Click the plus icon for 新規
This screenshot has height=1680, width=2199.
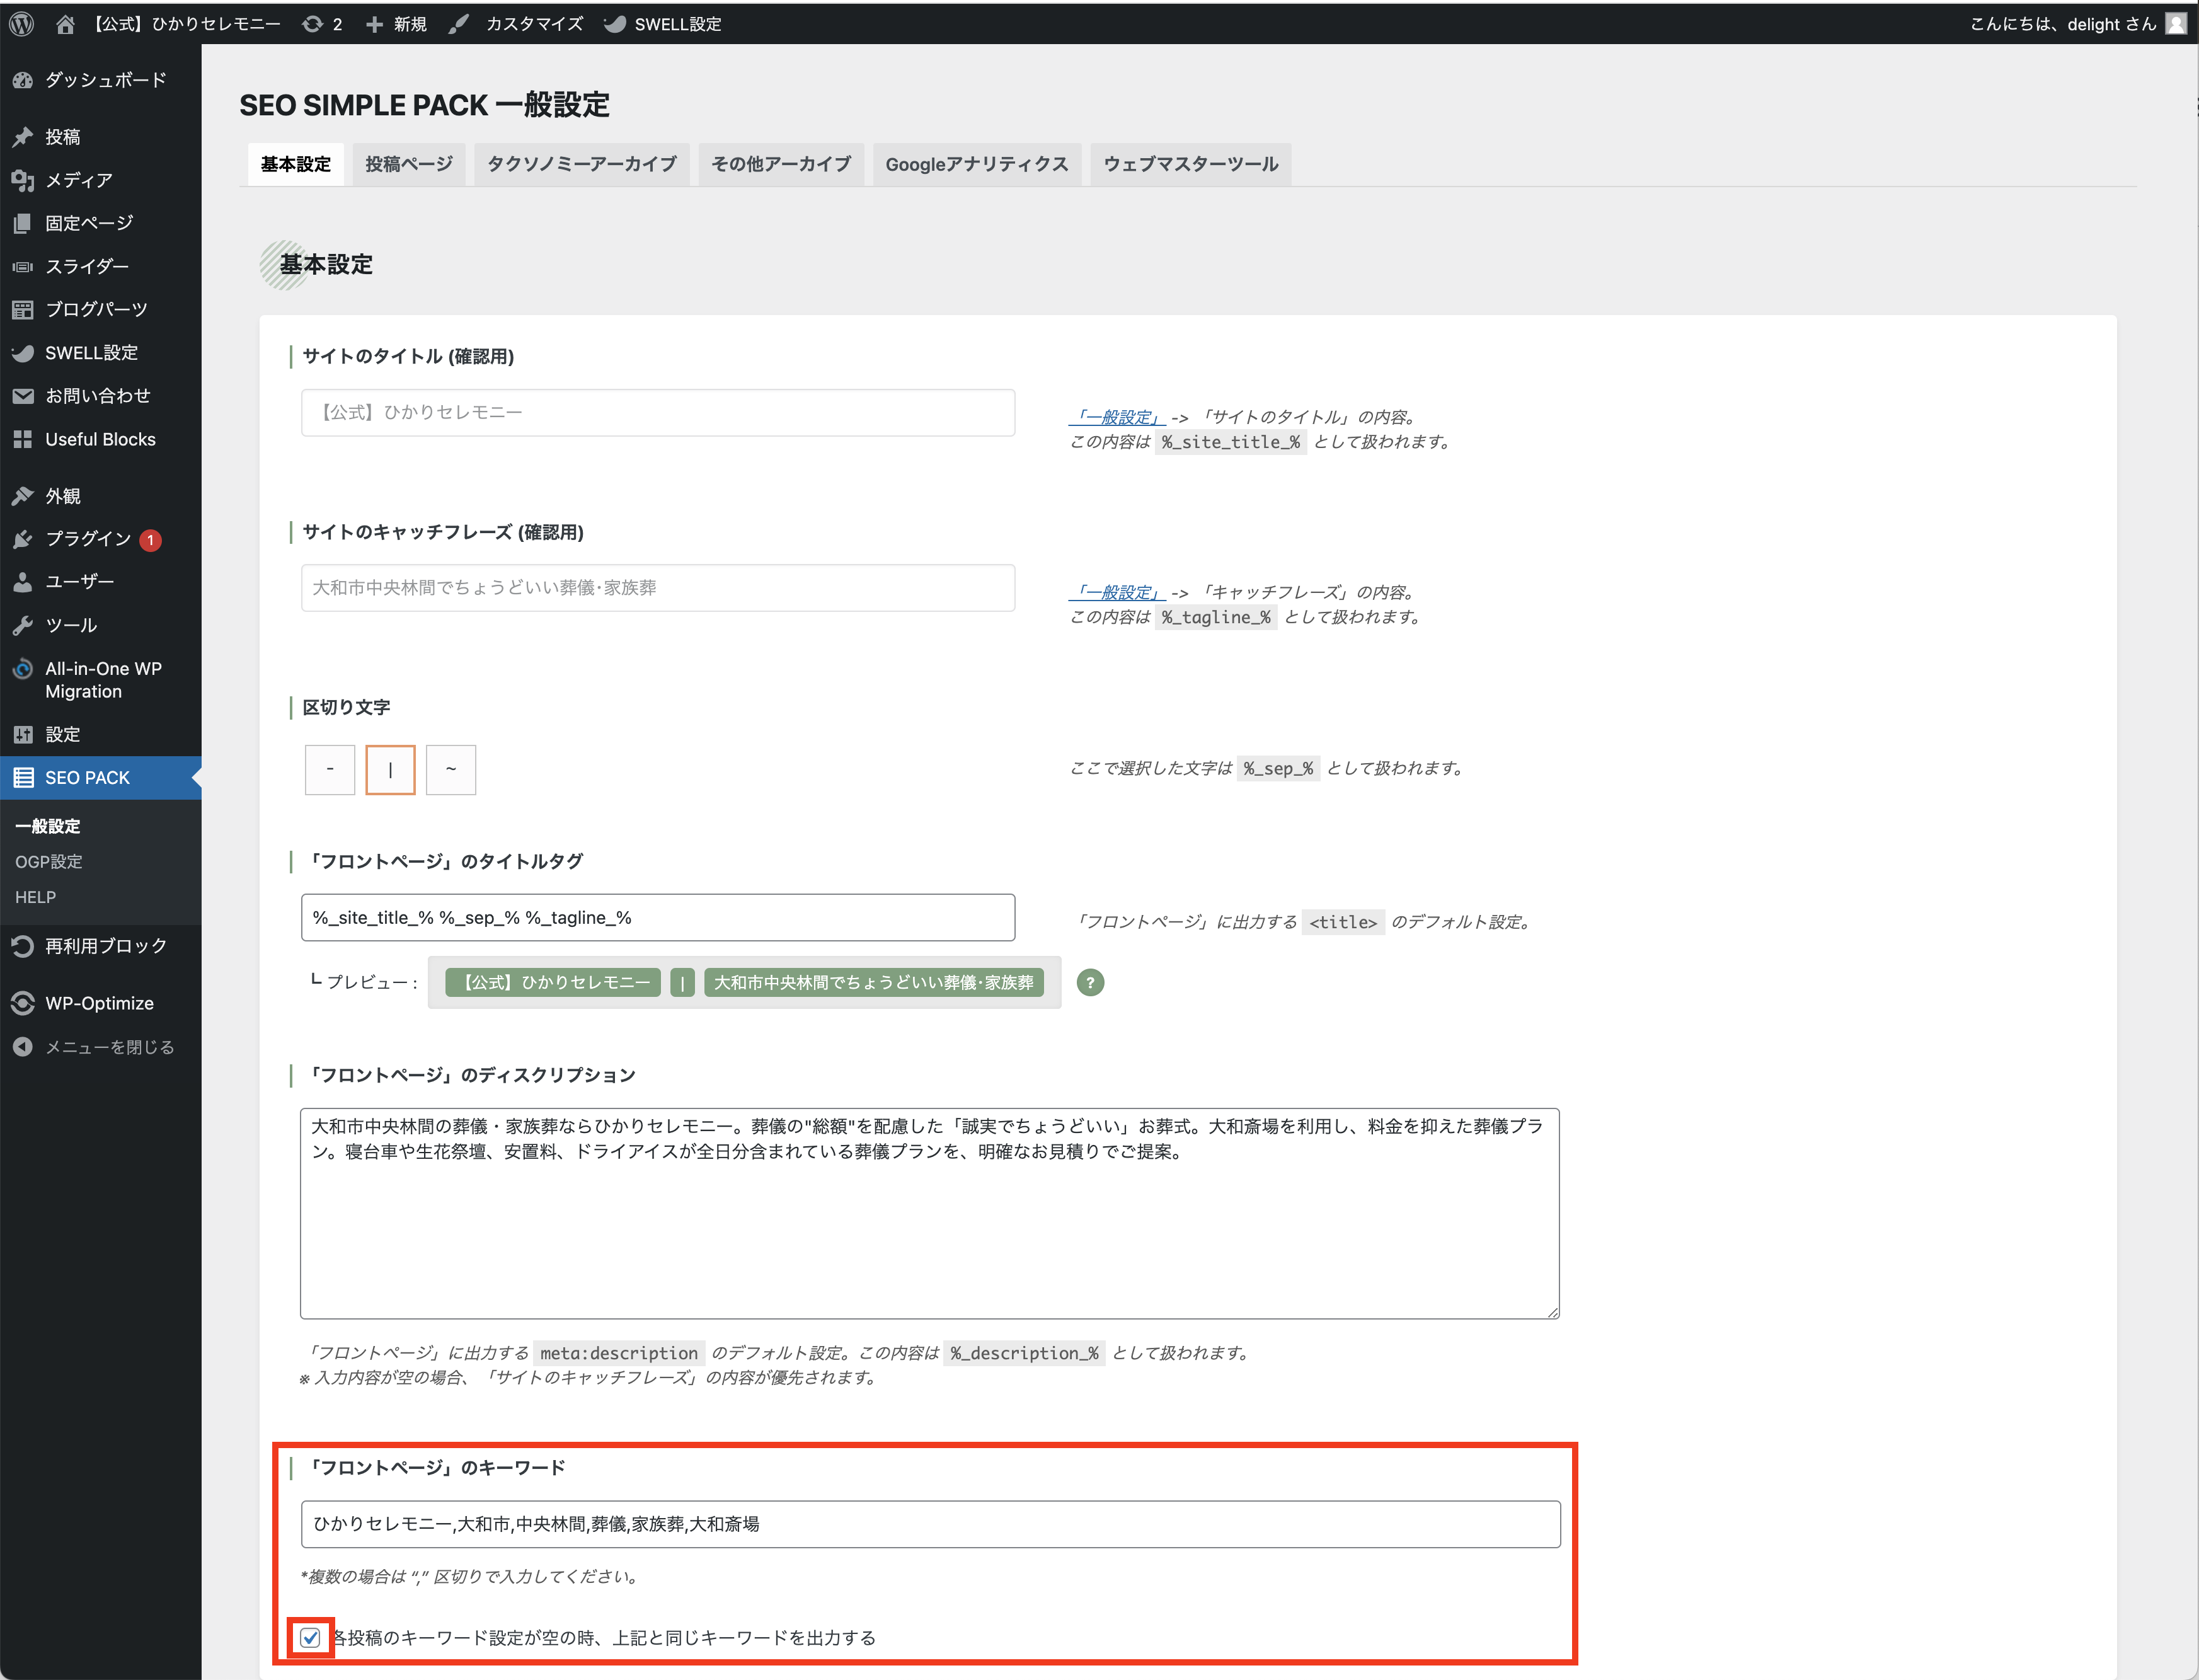374,24
